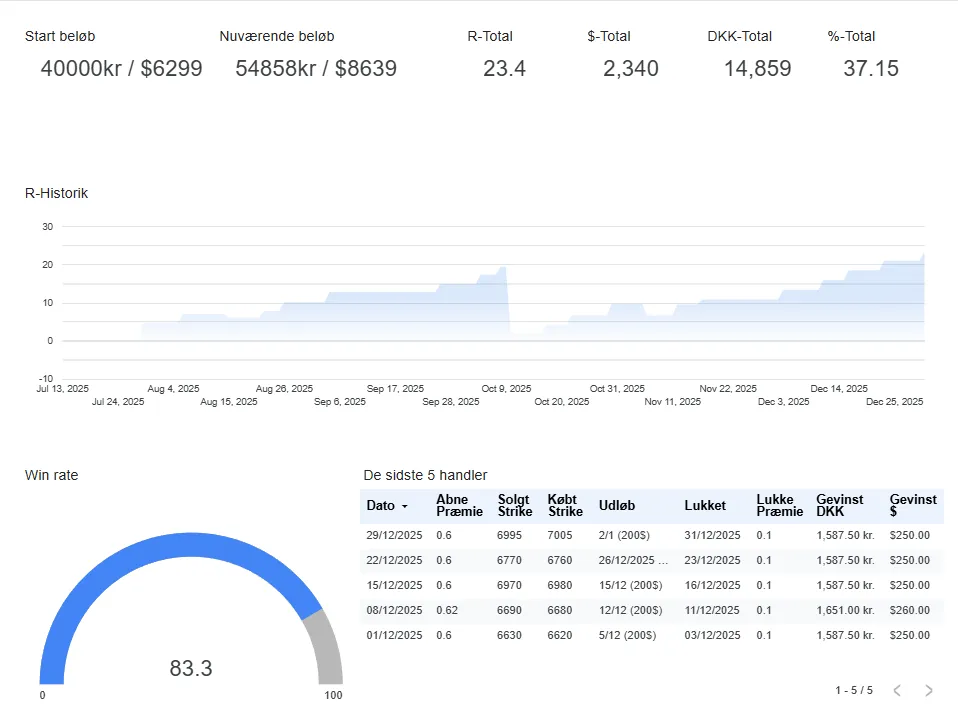Click the closed date 11/12/2025
Screen dimensions: 958x720
(712, 611)
